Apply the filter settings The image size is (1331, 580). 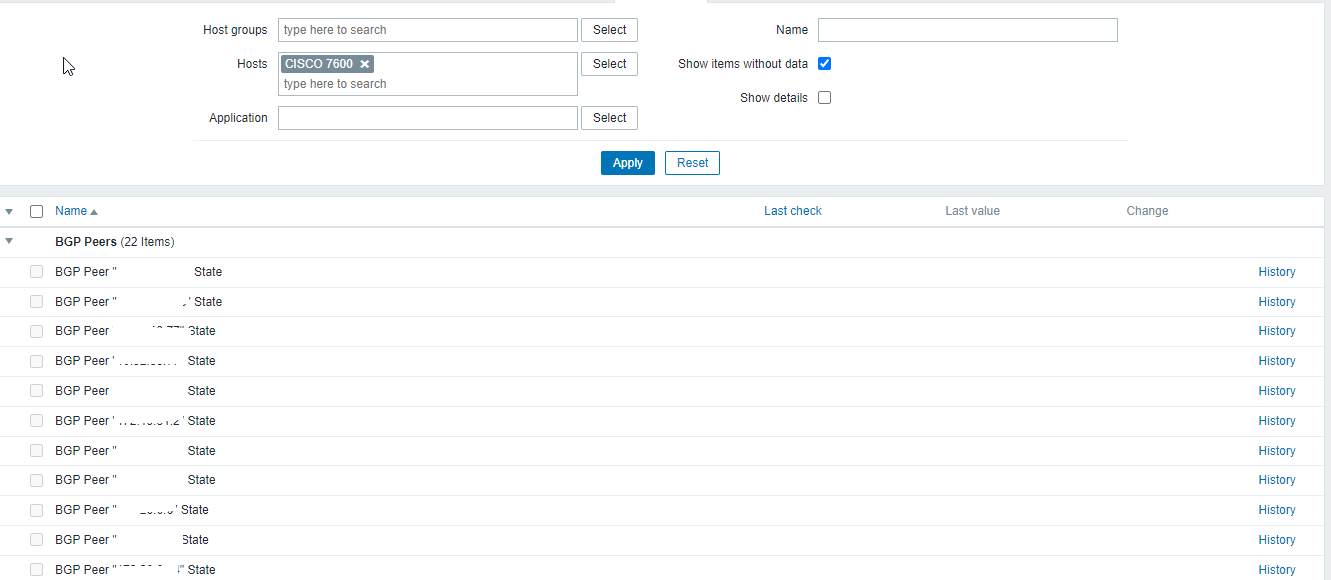[628, 163]
